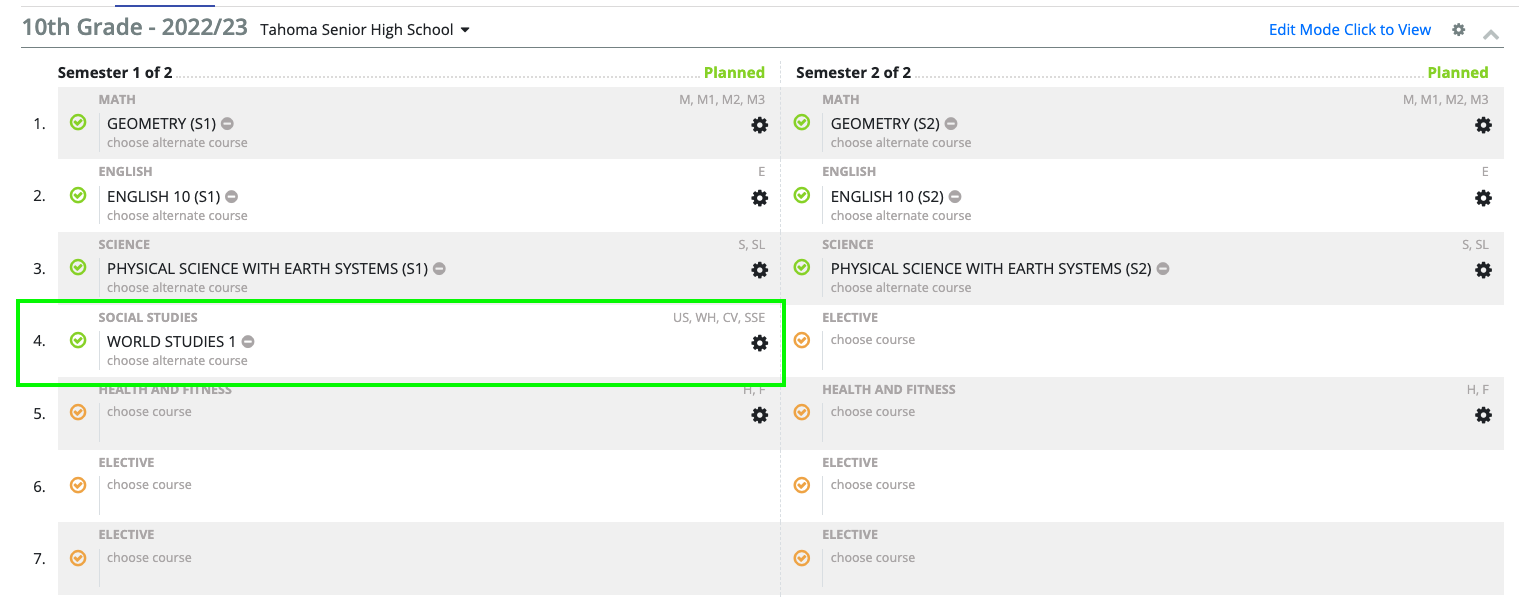
Task: Toggle green check for ENGLISH 10 (S1)
Action: click(78, 195)
